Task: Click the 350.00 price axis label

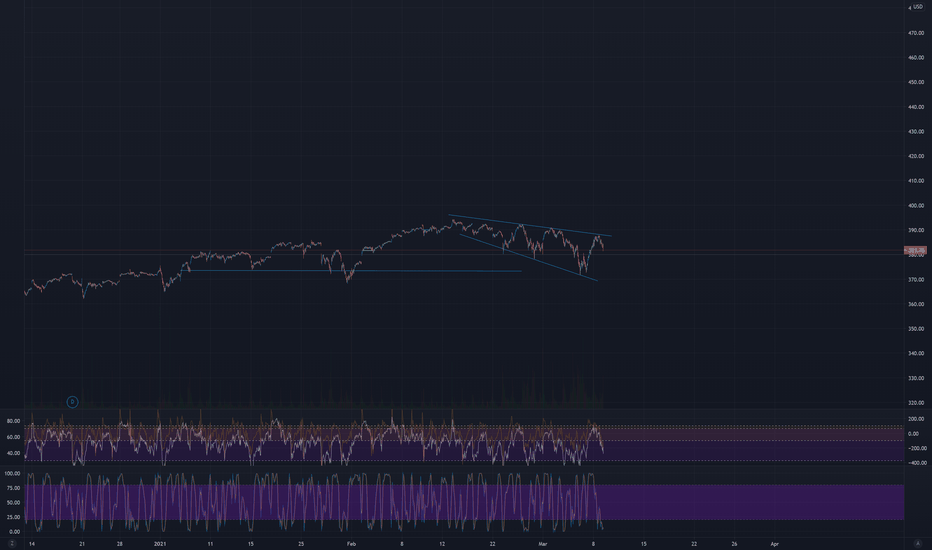Action: click(x=916, y=329)
